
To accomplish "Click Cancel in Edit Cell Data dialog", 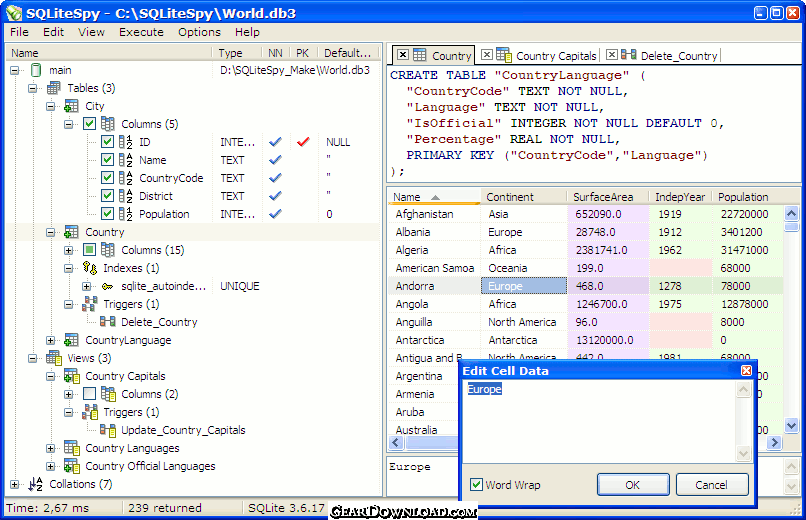I will pyautogui.click(x=711, y=485).
